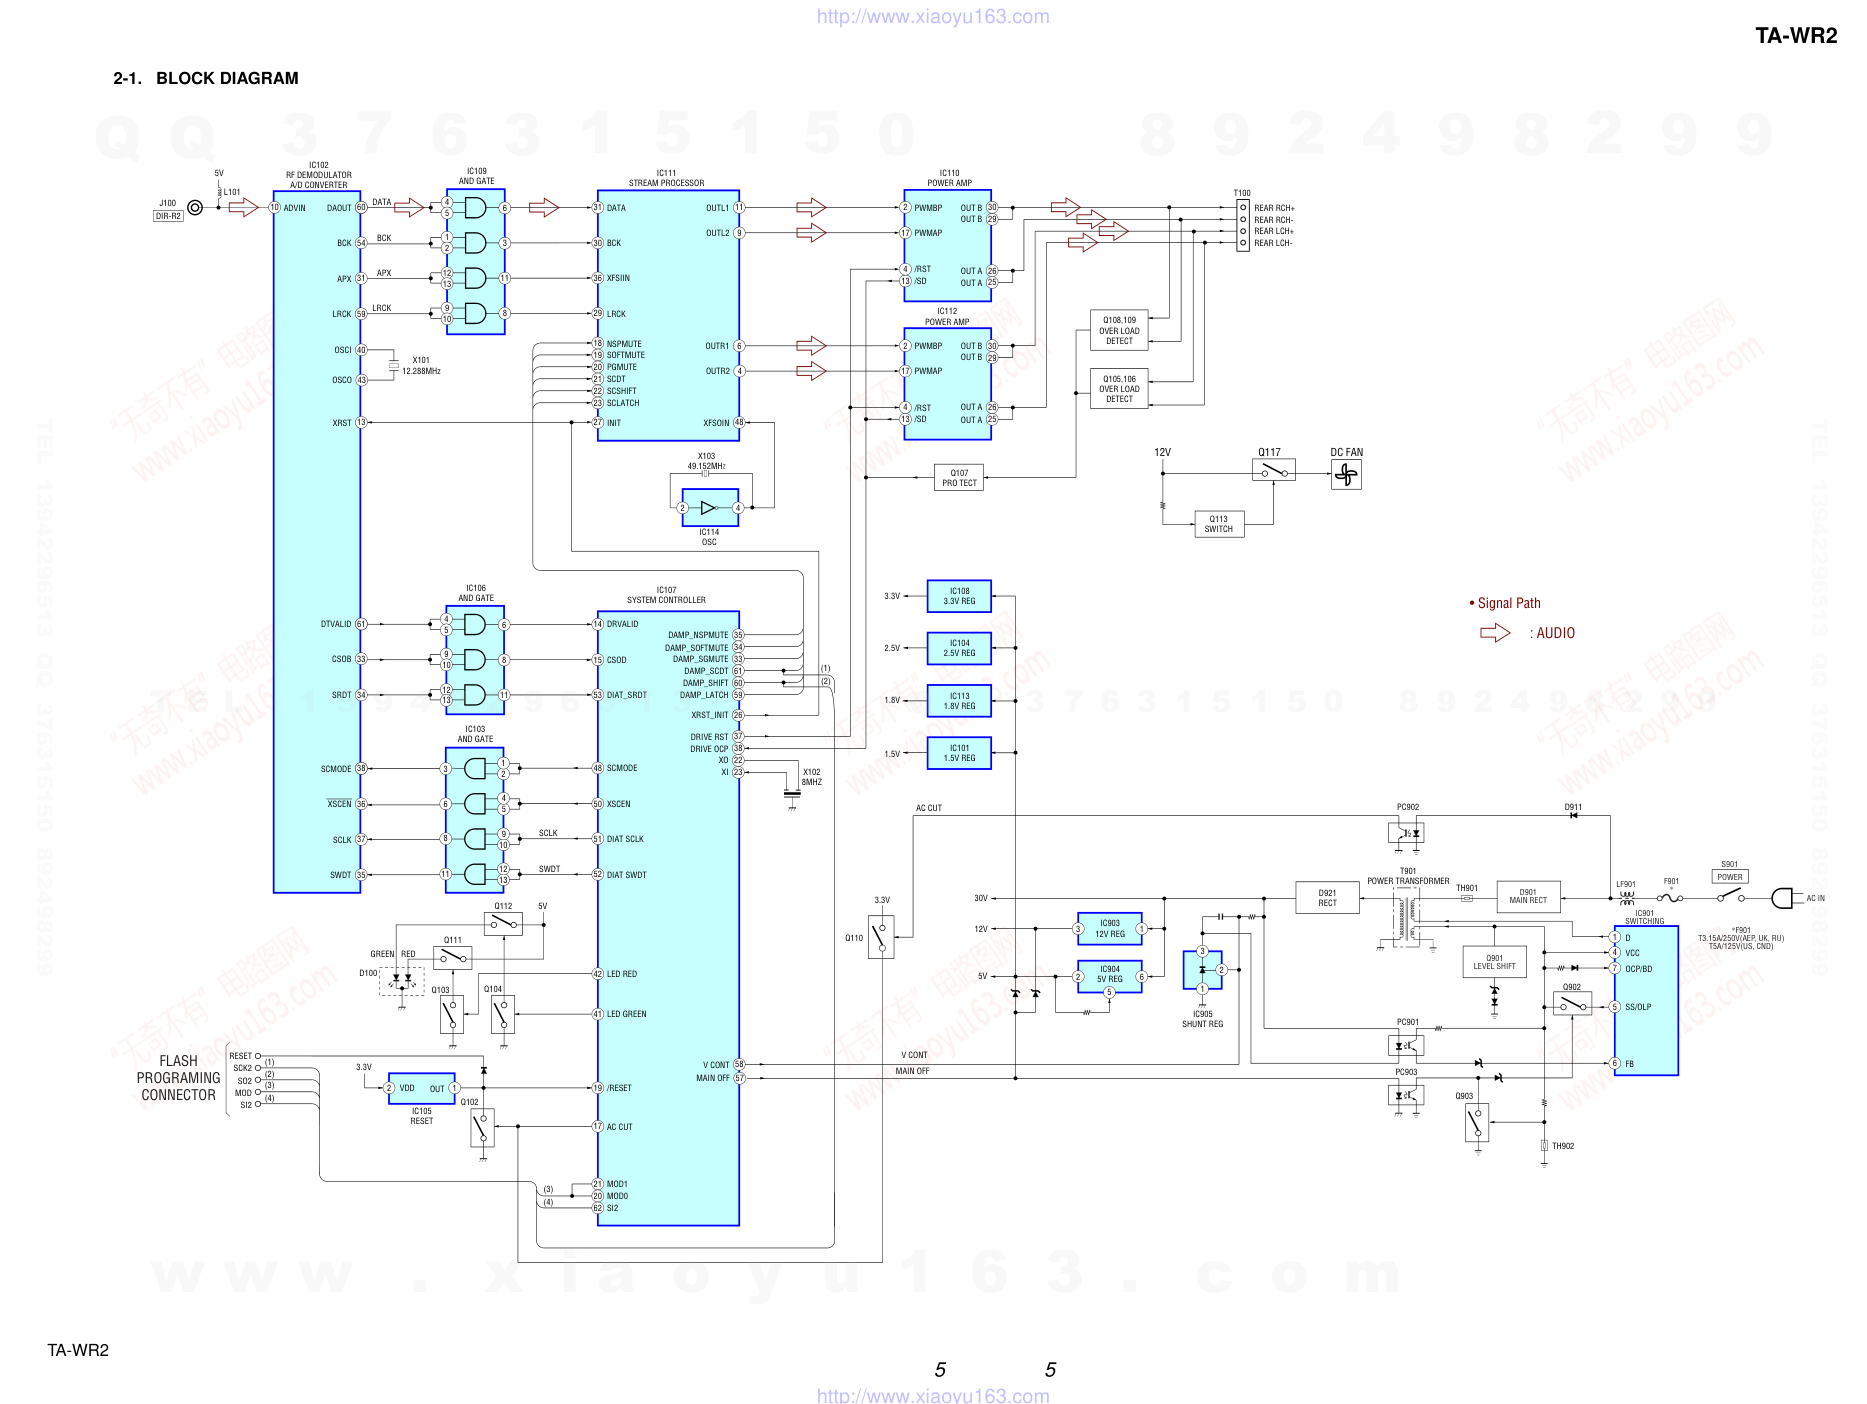The image size is (1867, 1404).
Task: Click the '2-1. BLOCK DIAGRAM' heading
Action: point(206,78)
